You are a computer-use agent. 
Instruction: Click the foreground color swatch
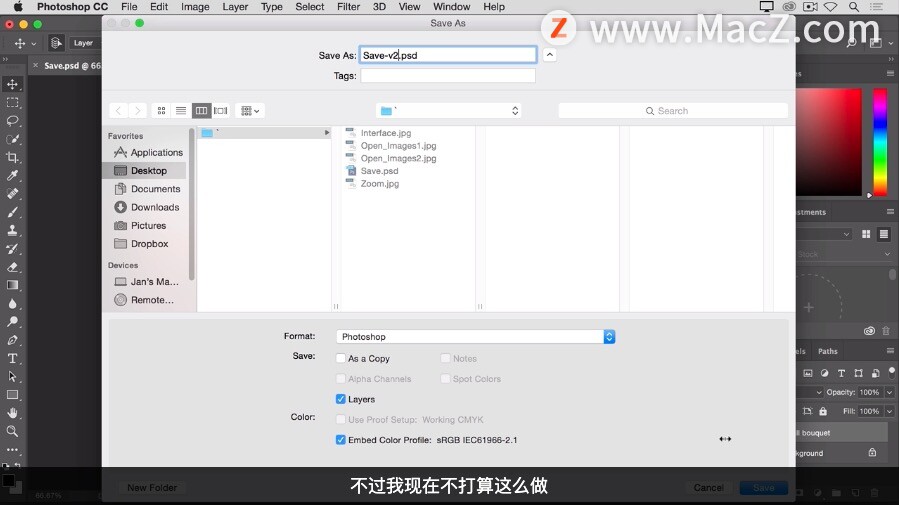coord(8,480)
